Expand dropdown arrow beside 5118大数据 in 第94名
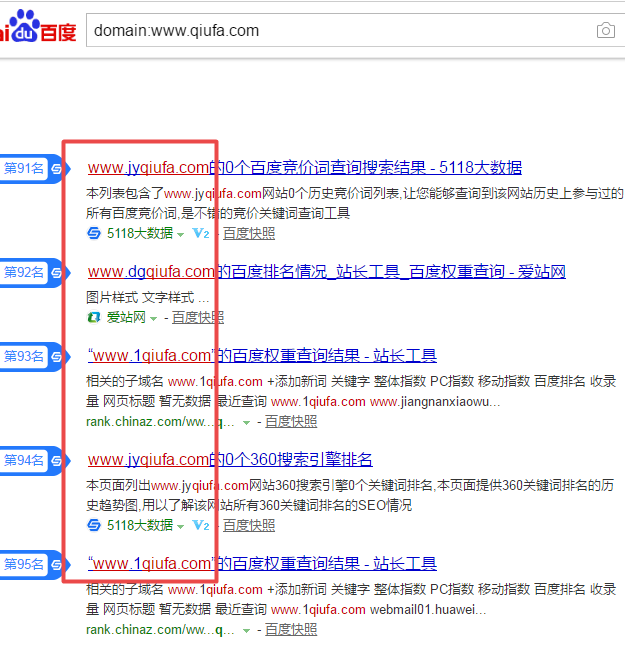 click(x=180, y=527)
